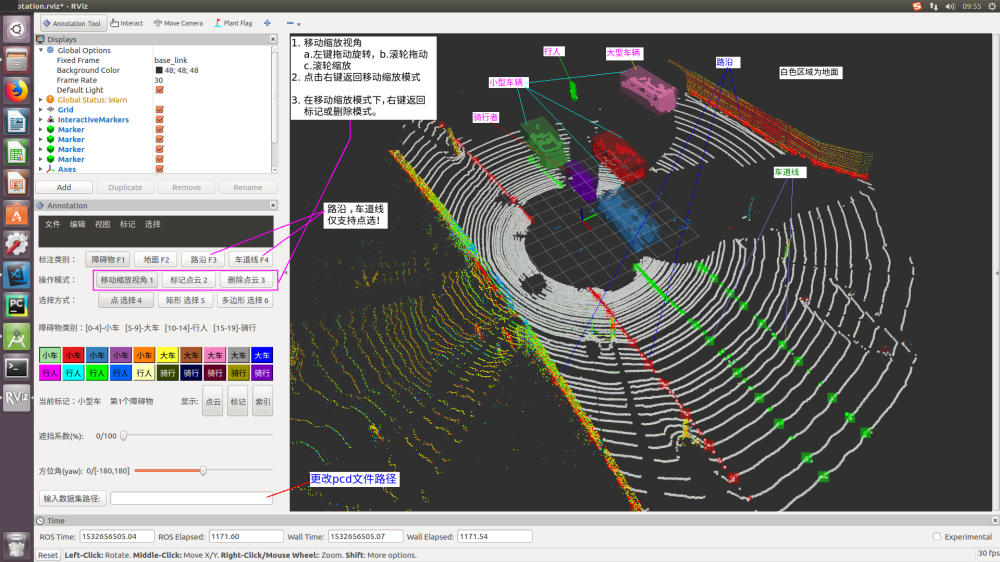Open Ubuntu dash search
1000x562 pixels.
(x=17, y=29)
